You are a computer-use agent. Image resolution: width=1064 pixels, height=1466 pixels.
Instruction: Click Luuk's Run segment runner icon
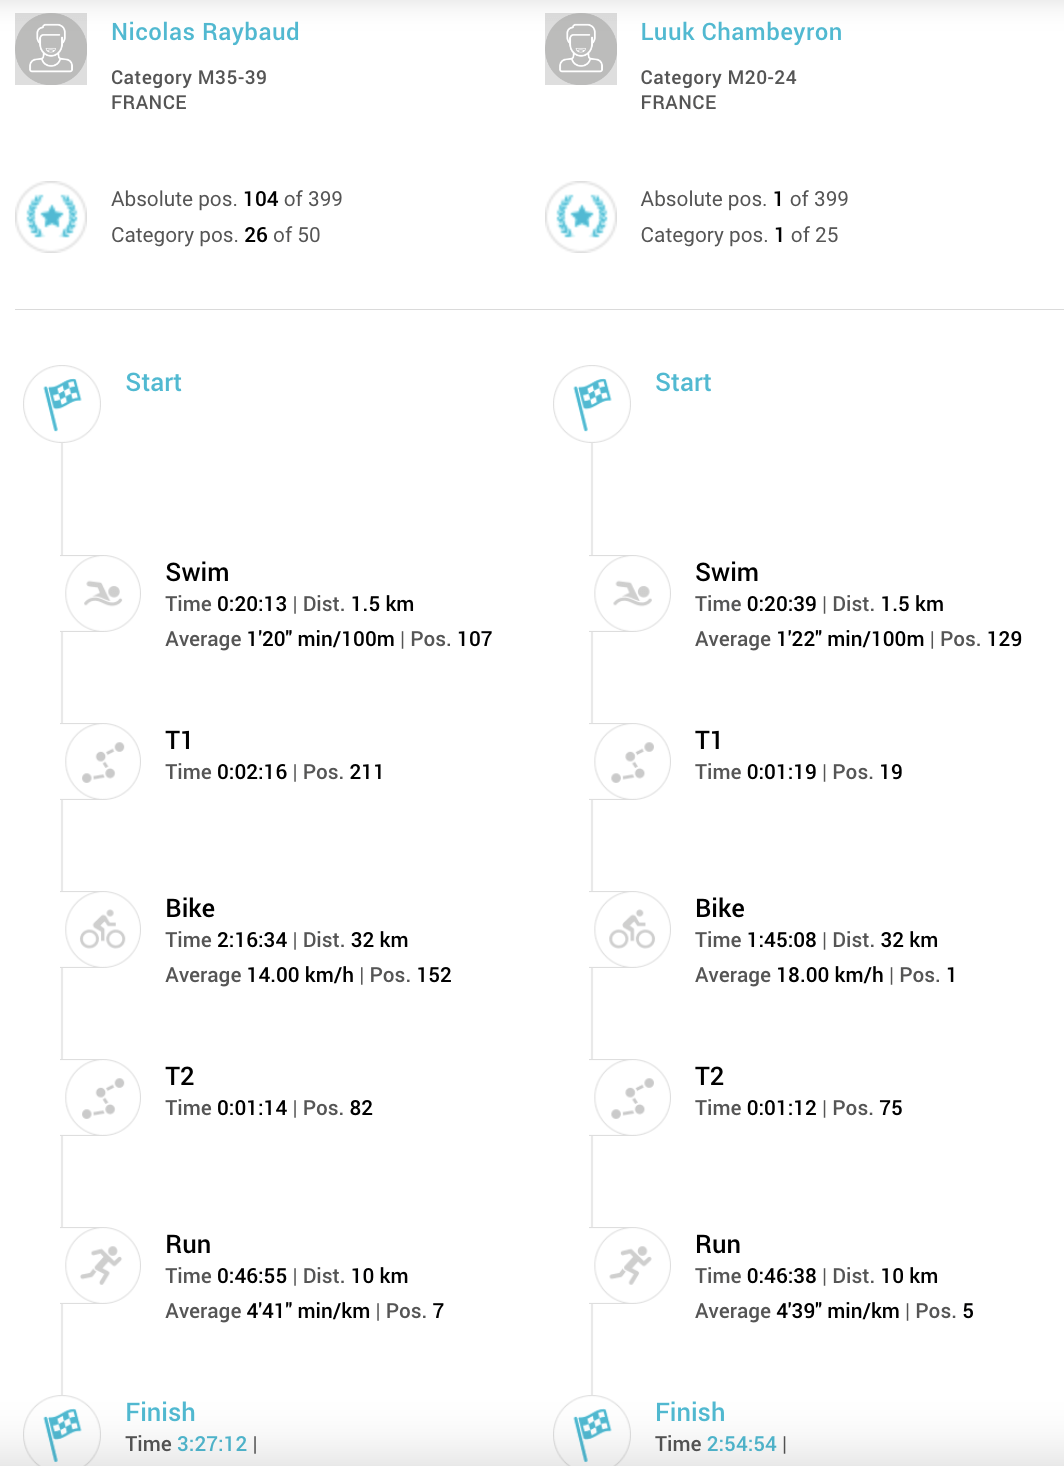(633, 1266)
